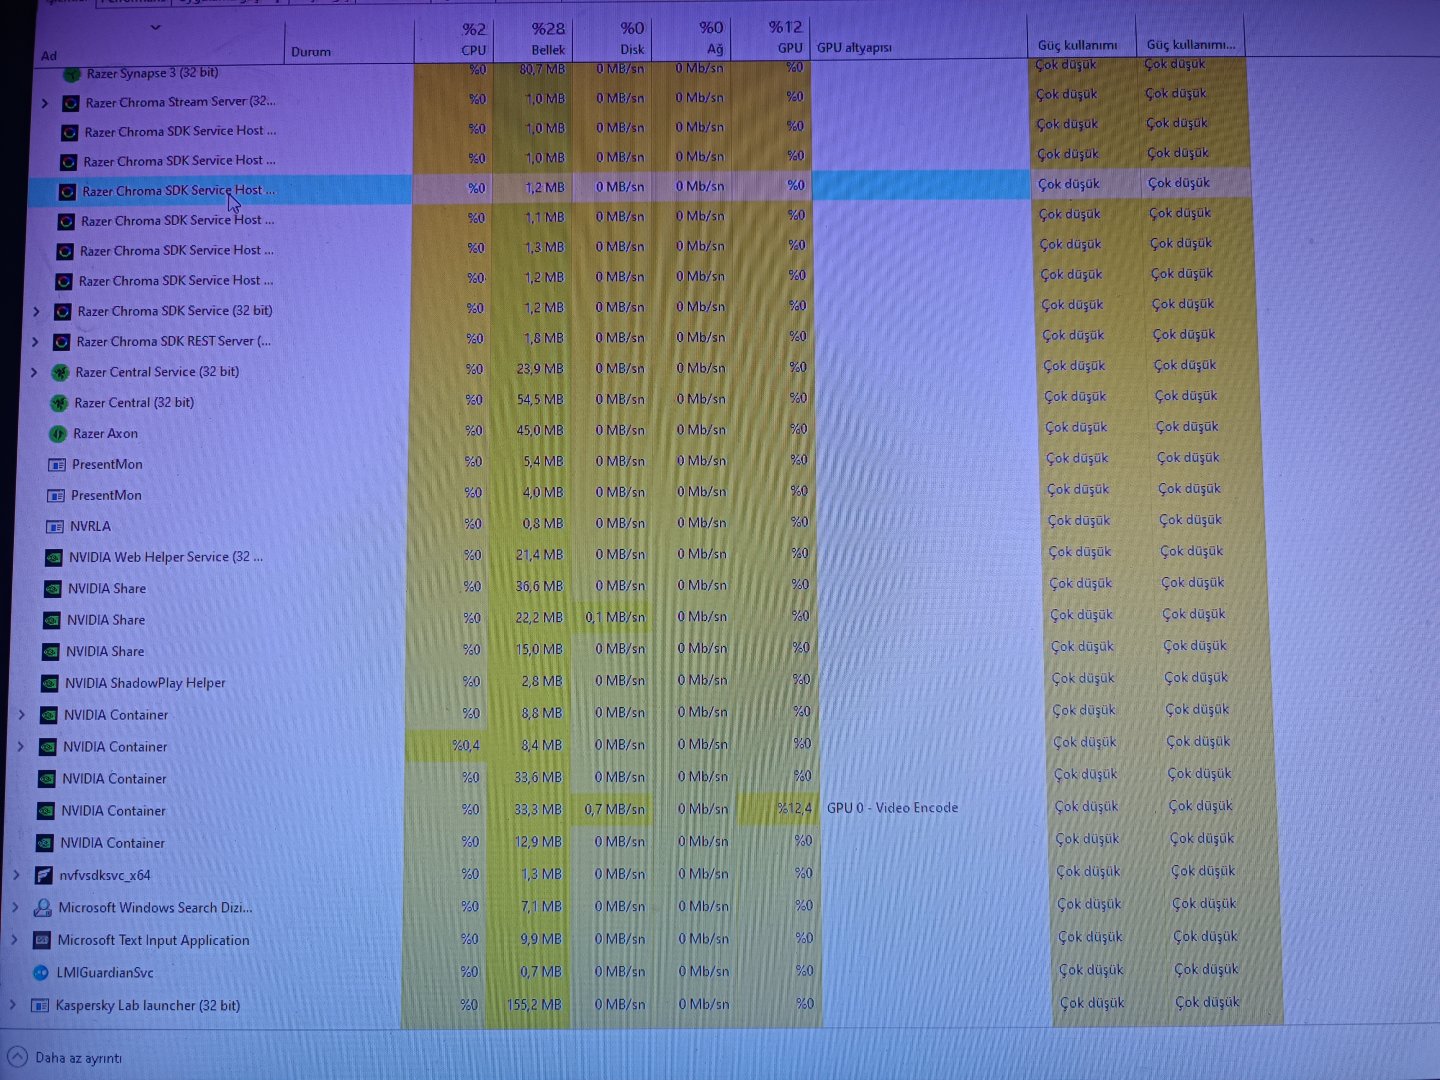
Task: Click the Microsoft Windows Search Dizi... icon
Action: coord(43,908)
